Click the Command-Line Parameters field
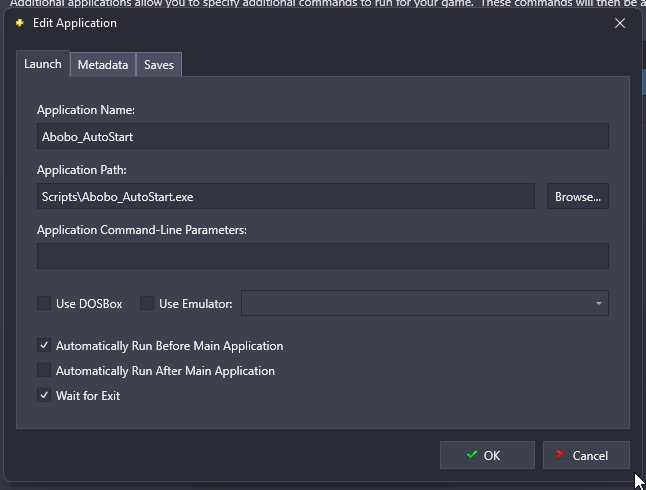Viewport: 646px width, 490px height. point(322,256)
